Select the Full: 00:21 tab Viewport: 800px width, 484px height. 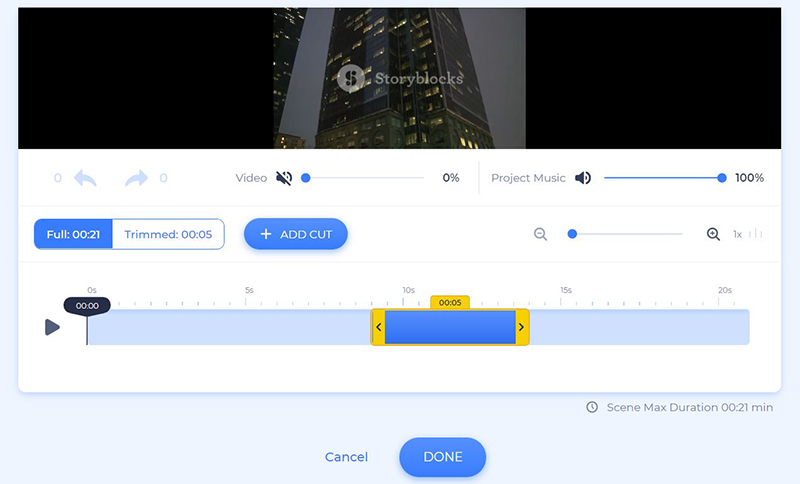(73, 234)
